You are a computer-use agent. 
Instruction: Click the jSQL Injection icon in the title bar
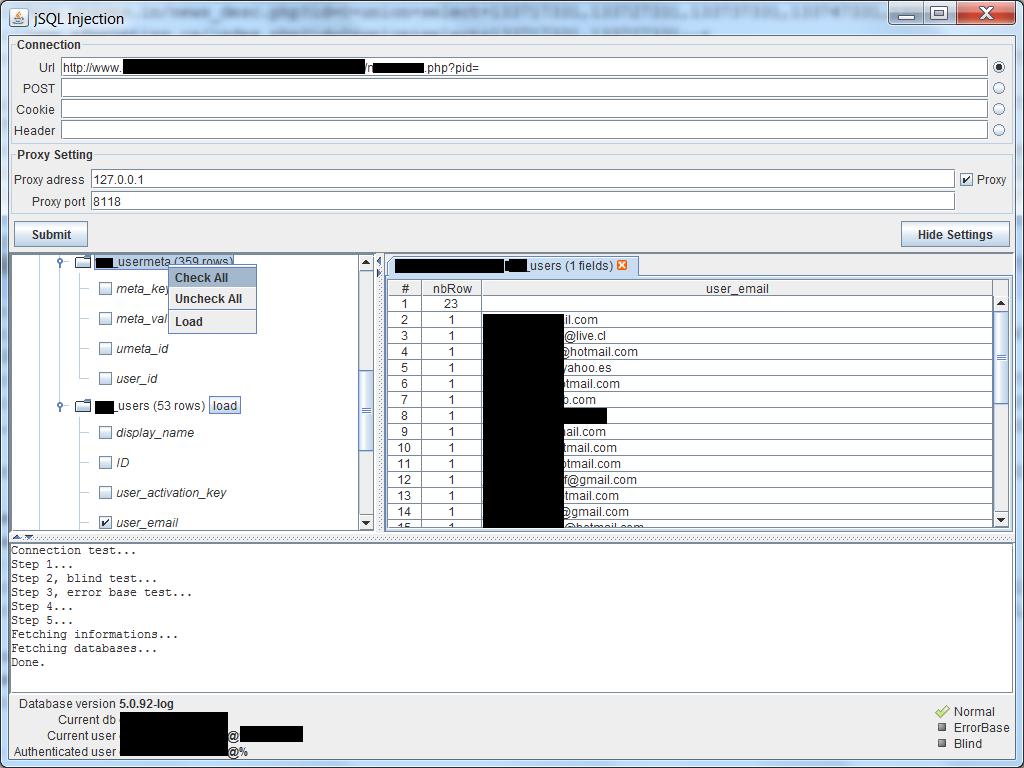click(18, 17)
